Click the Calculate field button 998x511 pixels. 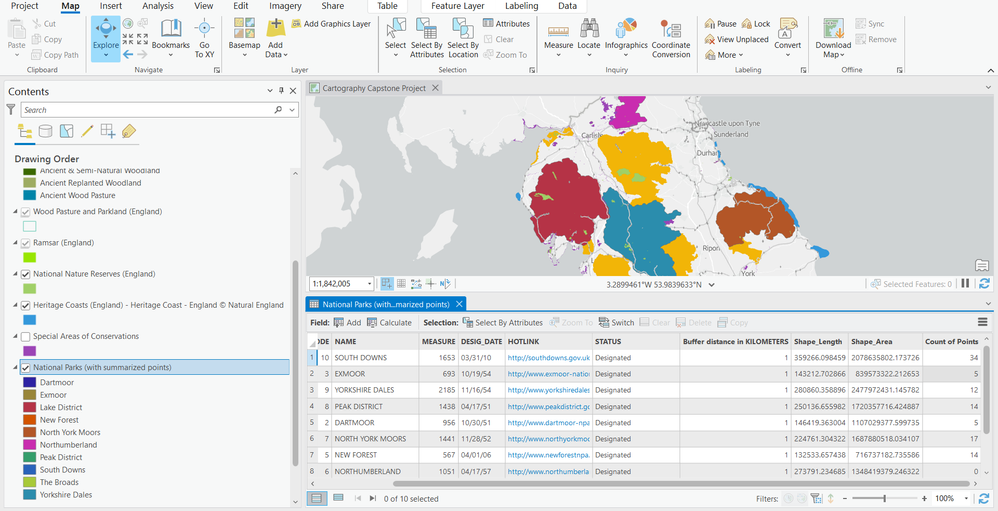[x=390, y=323]
